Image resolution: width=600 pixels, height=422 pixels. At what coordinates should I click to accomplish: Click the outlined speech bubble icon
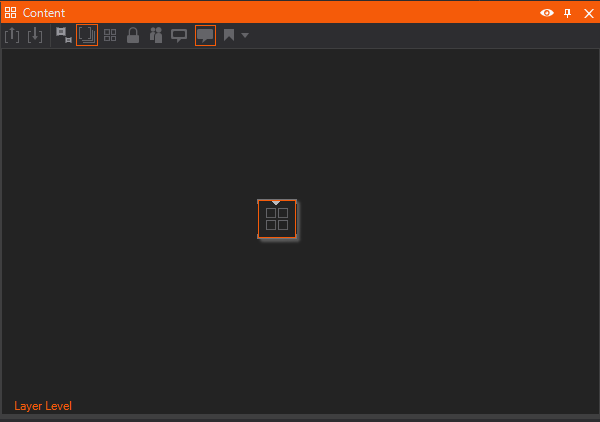point(179,36)
